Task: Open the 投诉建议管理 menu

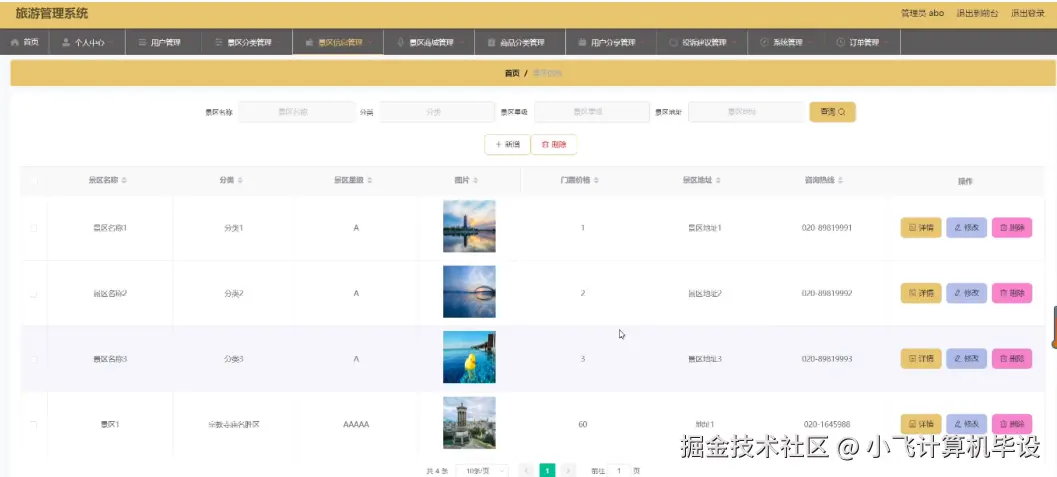Action: [702, 42]
